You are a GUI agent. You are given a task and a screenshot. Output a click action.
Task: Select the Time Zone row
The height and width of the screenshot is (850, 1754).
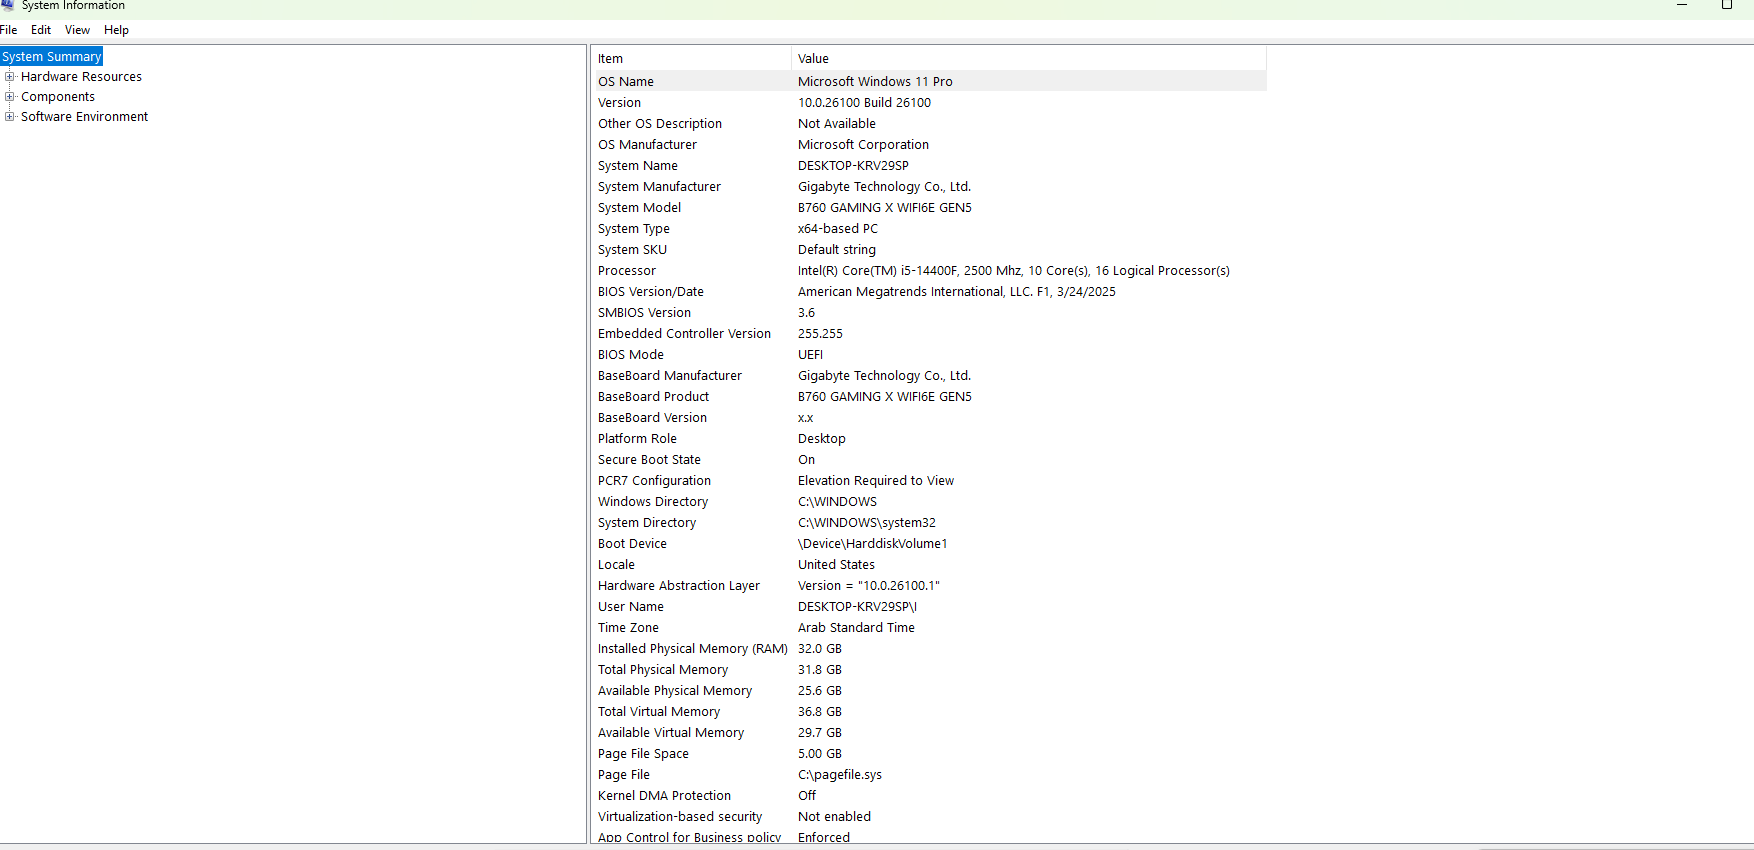click(x=929, y=628)
